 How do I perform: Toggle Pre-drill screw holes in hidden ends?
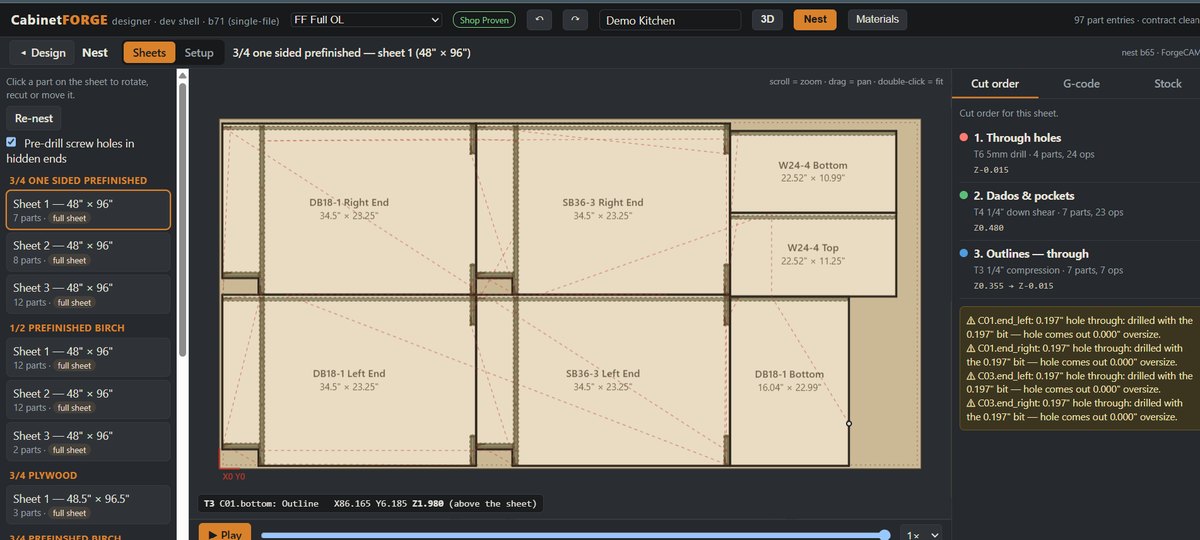tap(12, 143)
